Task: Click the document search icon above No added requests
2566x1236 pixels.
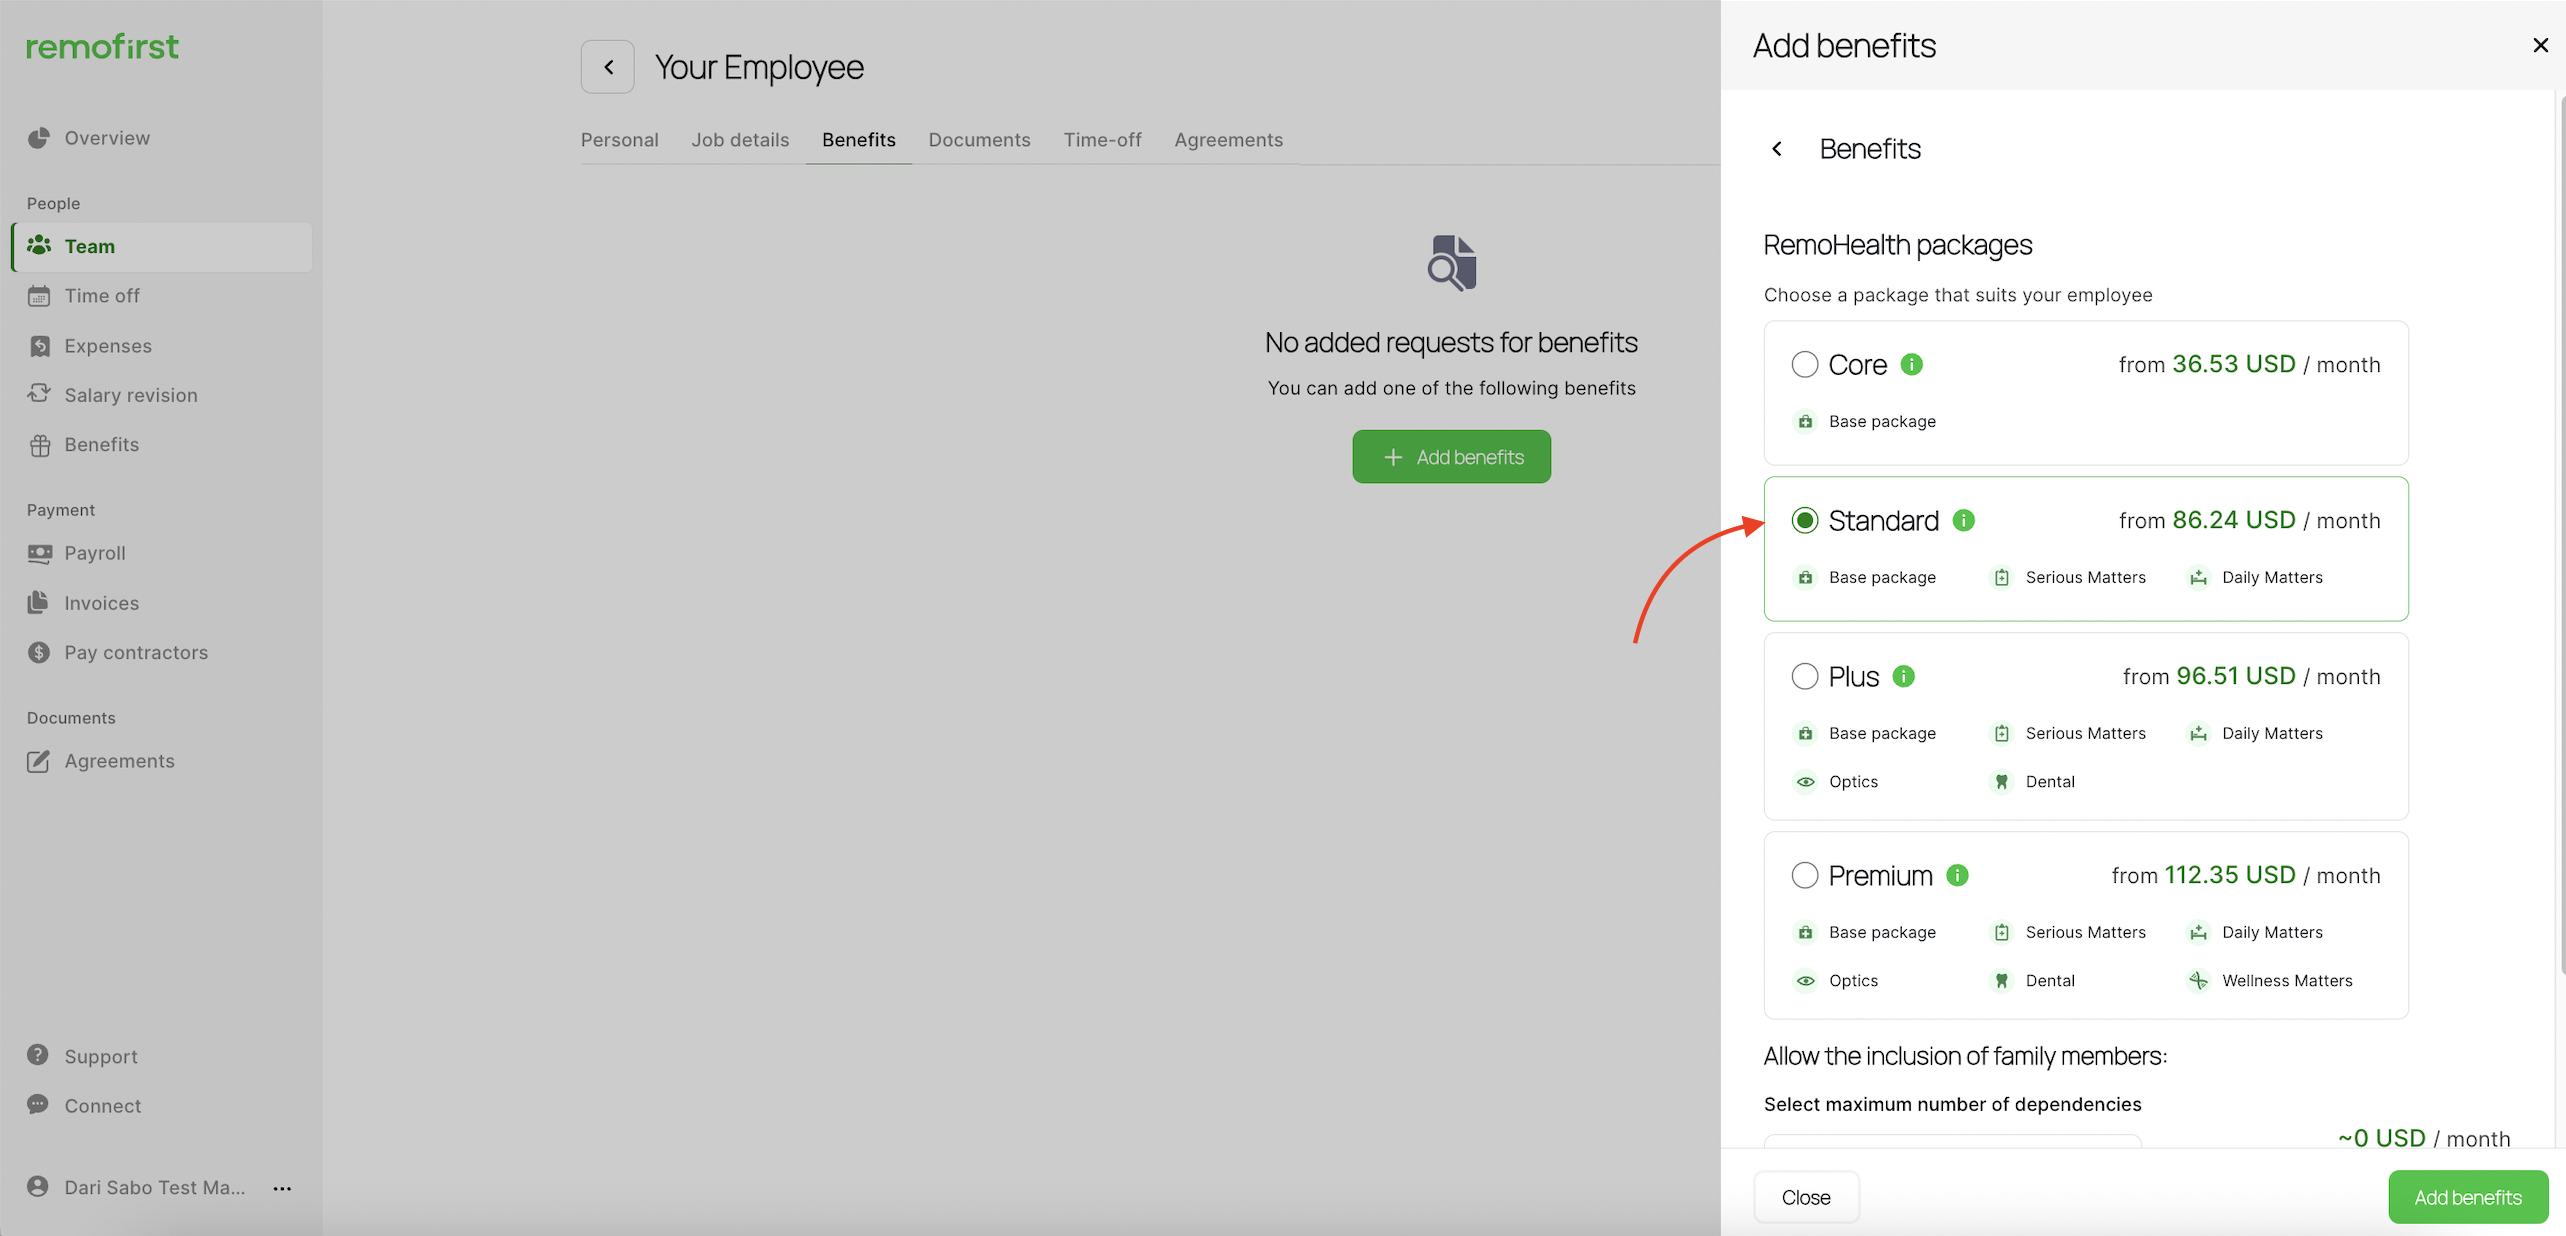Action: pyautogui.click(x=1452, y=263)
